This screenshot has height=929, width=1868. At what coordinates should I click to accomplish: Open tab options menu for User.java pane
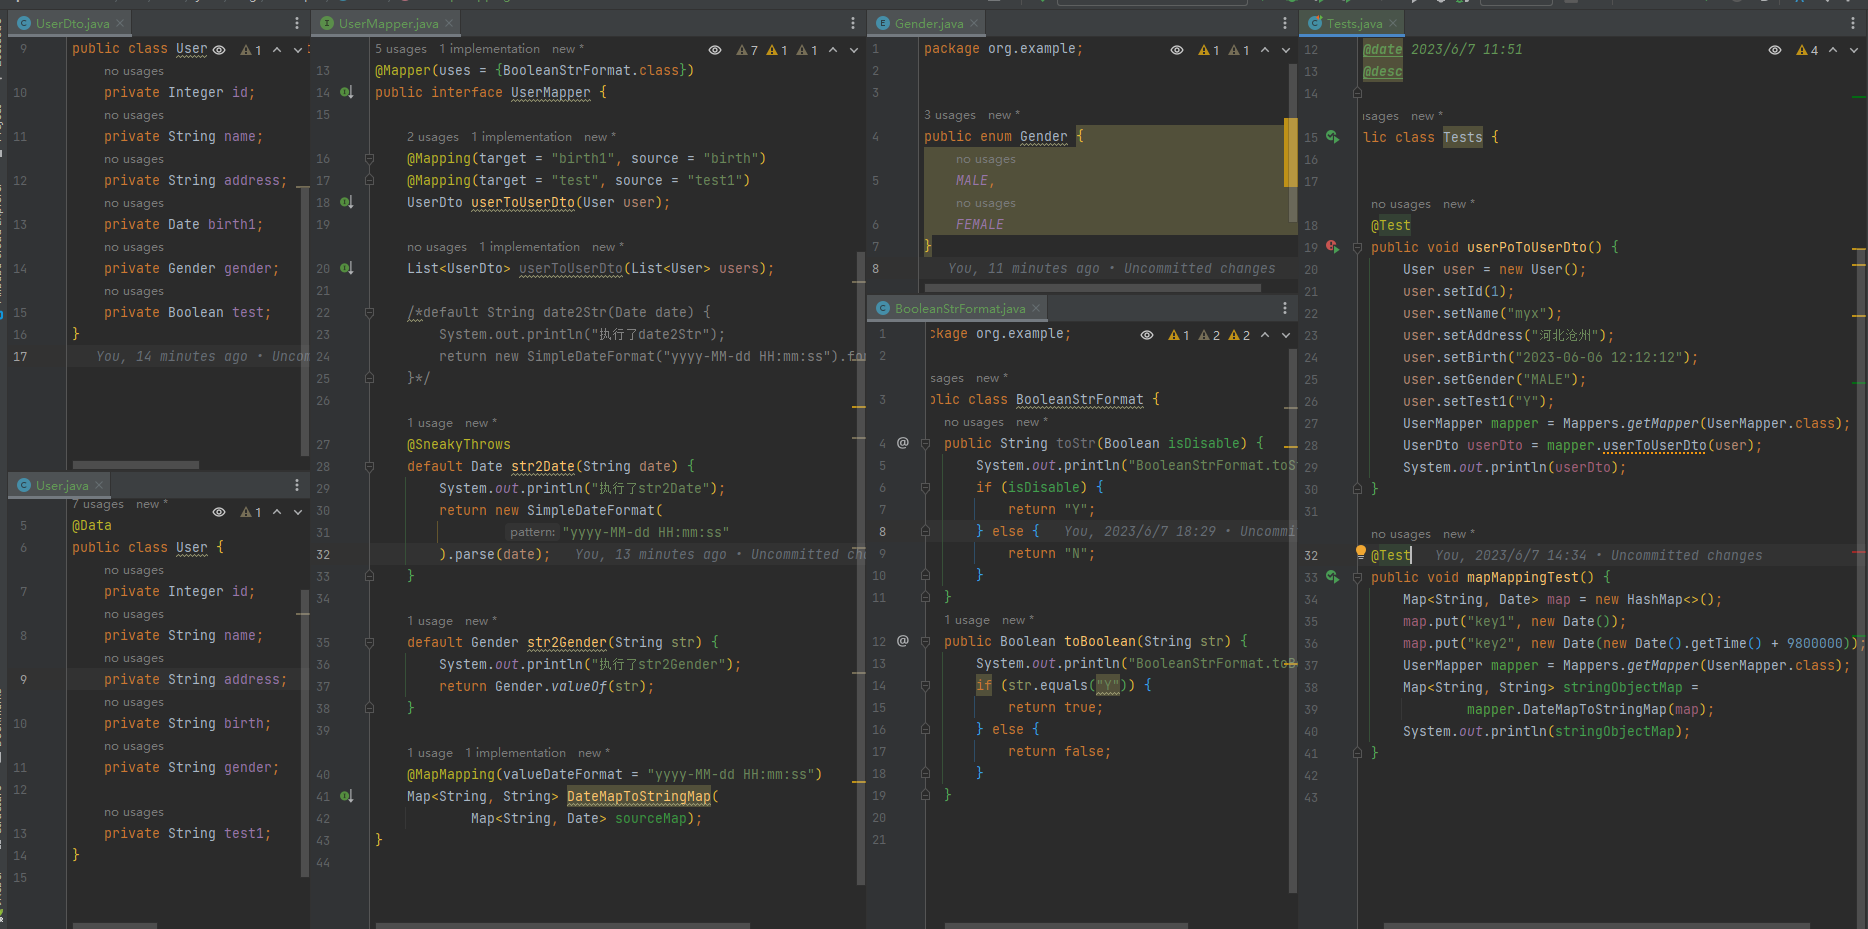click(x=297, y=485)
